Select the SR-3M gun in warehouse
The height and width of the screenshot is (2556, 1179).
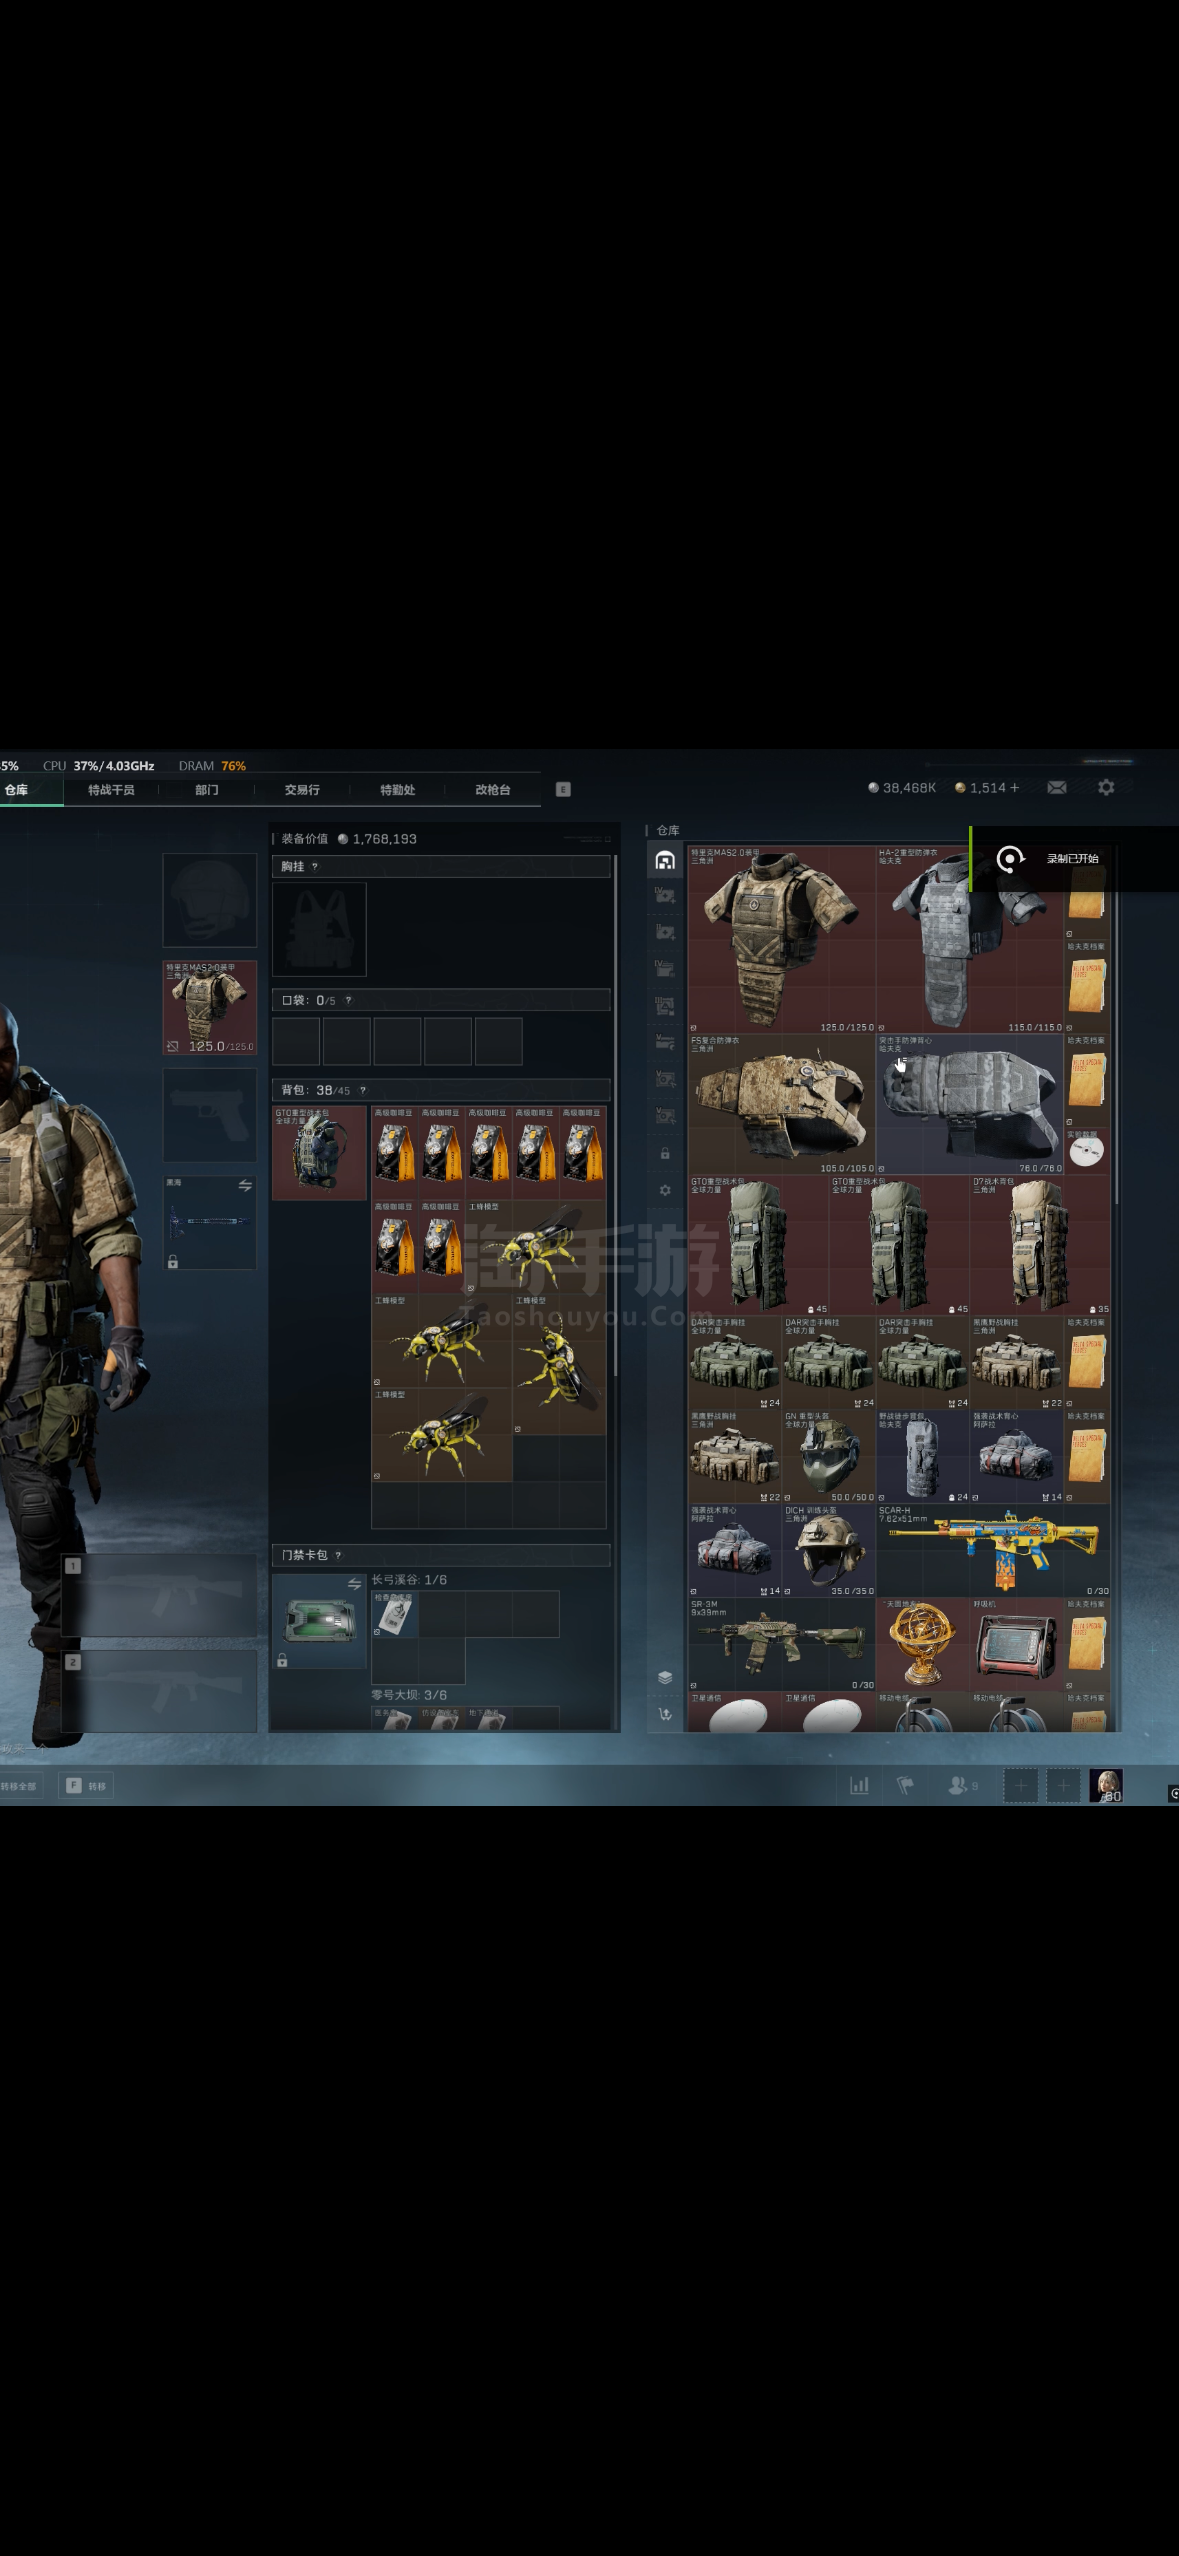pos(782,1644)
